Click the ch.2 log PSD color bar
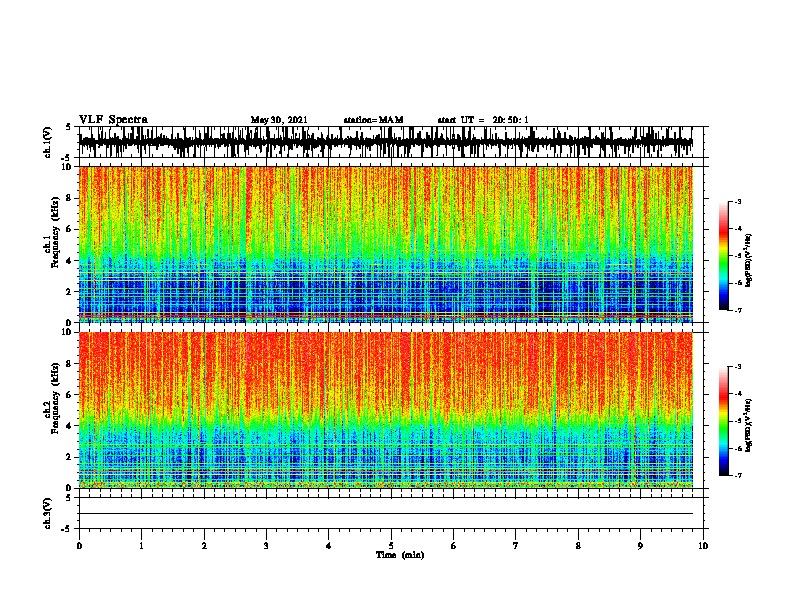The height and width of the screenshot is (612, 792). click(724, 421)
